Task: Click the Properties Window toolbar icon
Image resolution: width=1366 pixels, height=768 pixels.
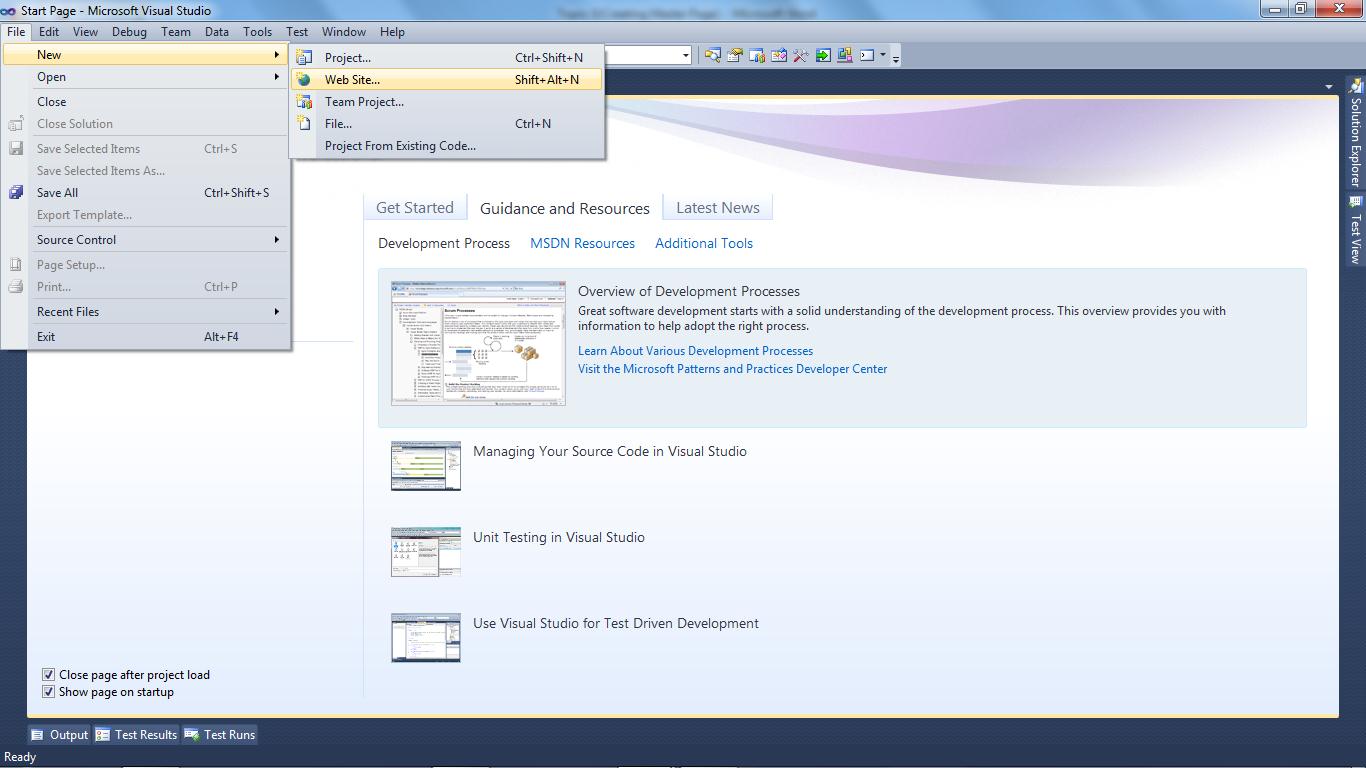Action: [735, 56]
